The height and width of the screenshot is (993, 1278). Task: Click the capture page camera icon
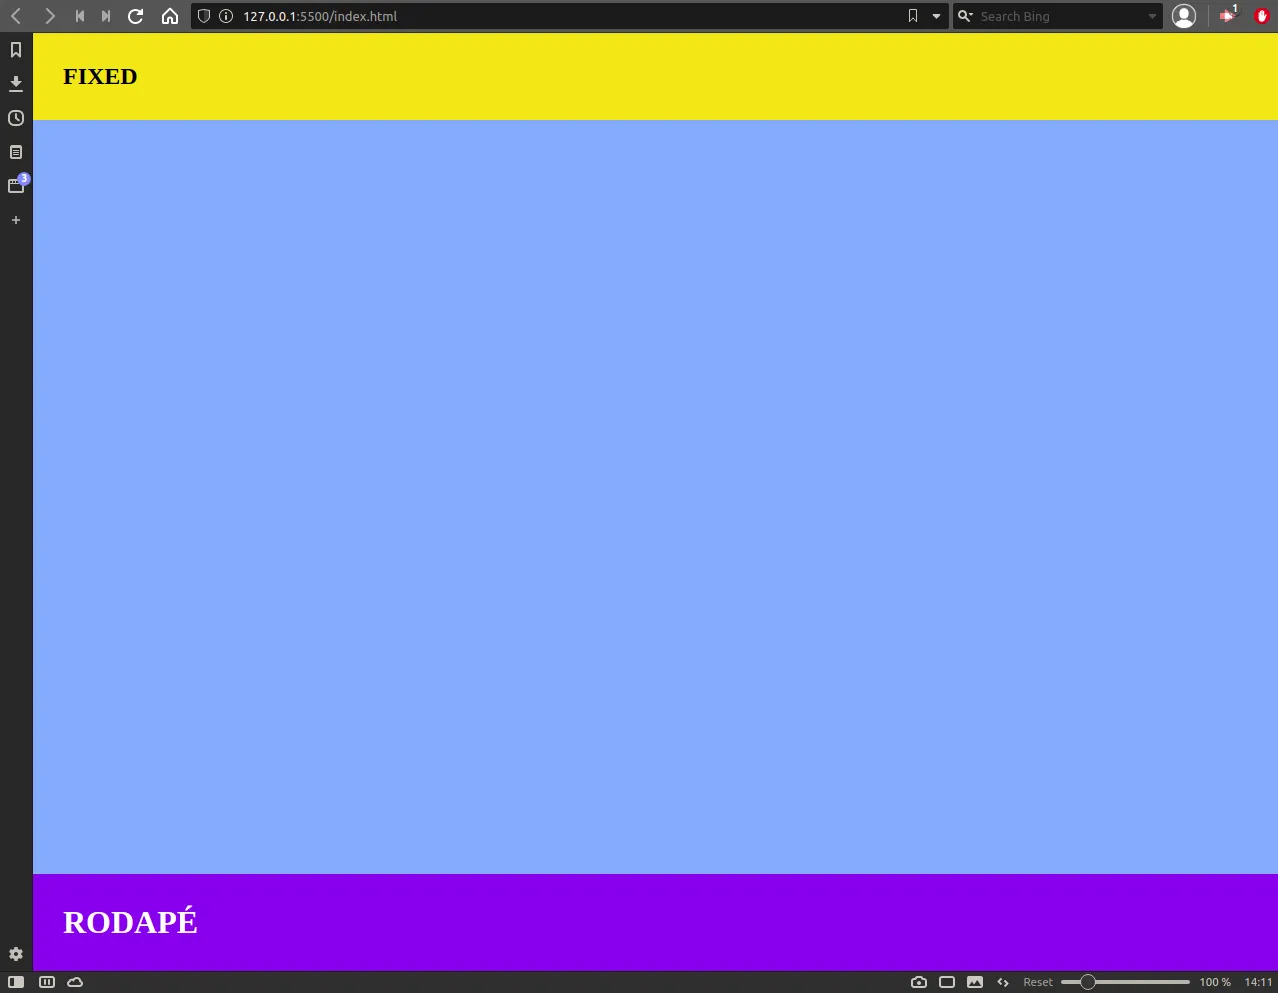click(x=919, y=982)
